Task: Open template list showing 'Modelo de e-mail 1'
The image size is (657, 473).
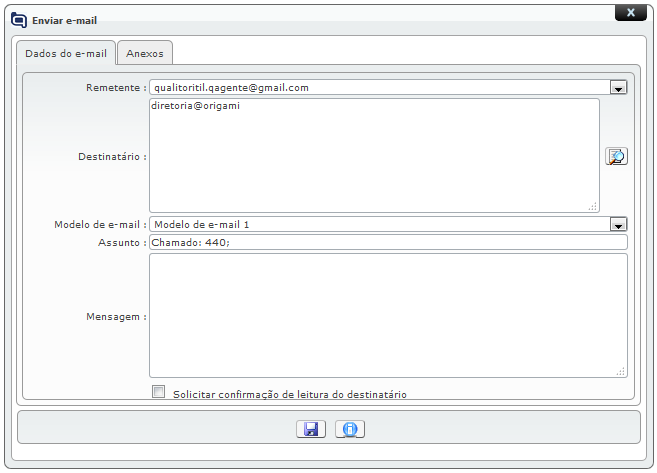Action: [380, 225]
